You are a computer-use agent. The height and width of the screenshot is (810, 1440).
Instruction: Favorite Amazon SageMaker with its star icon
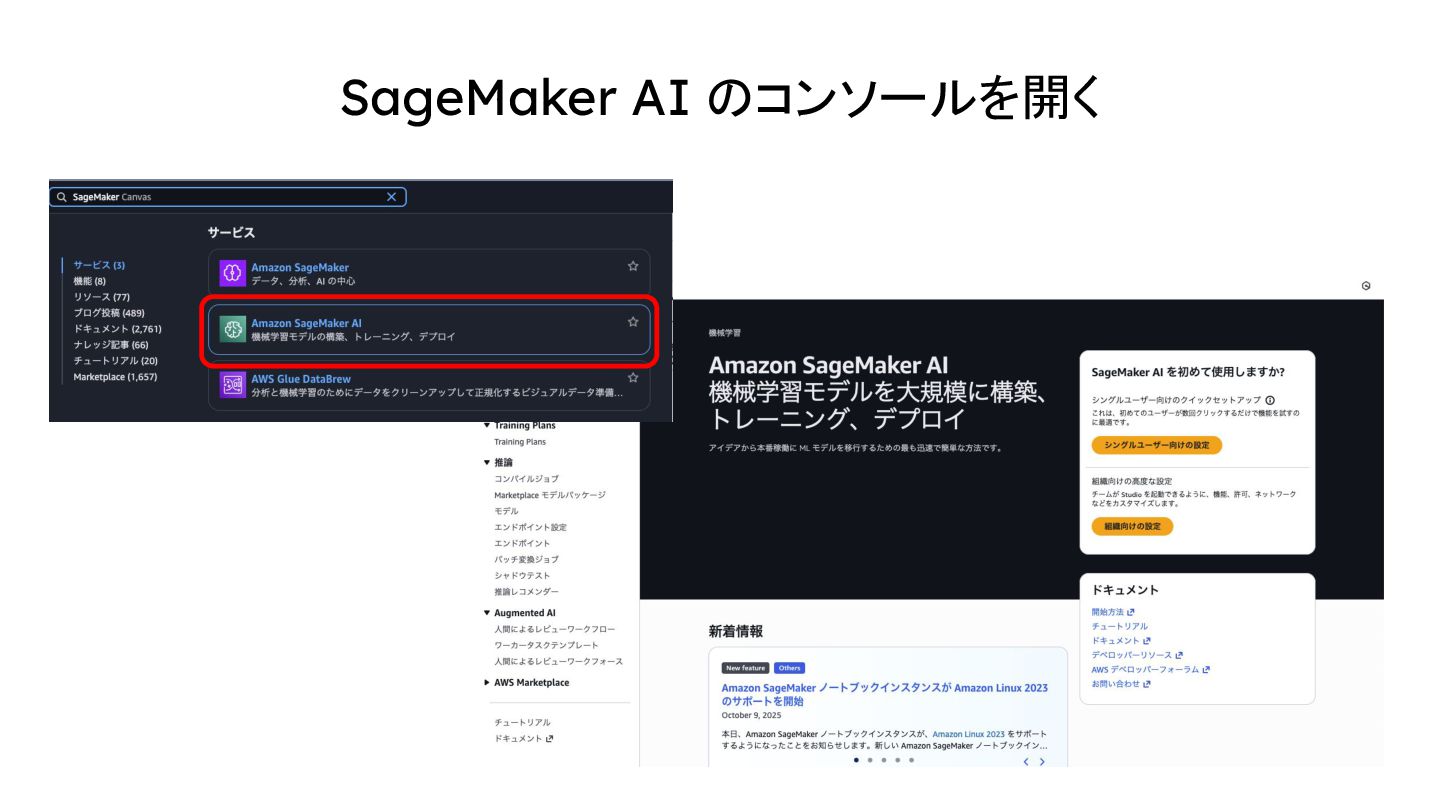632,266
